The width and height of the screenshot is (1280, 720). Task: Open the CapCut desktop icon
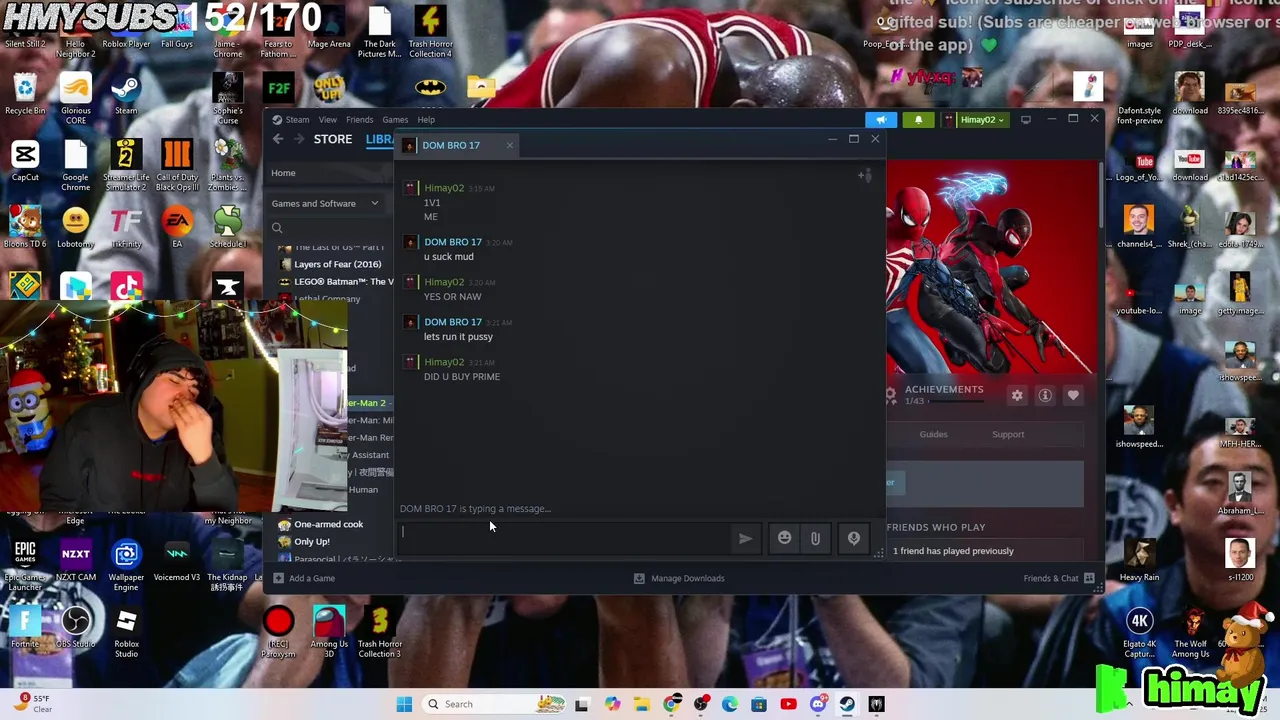tap(25, 161)
